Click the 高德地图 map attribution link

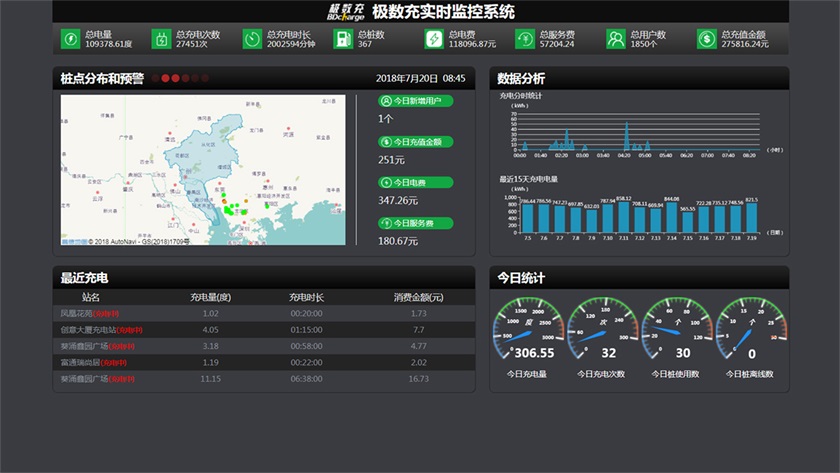73,241
